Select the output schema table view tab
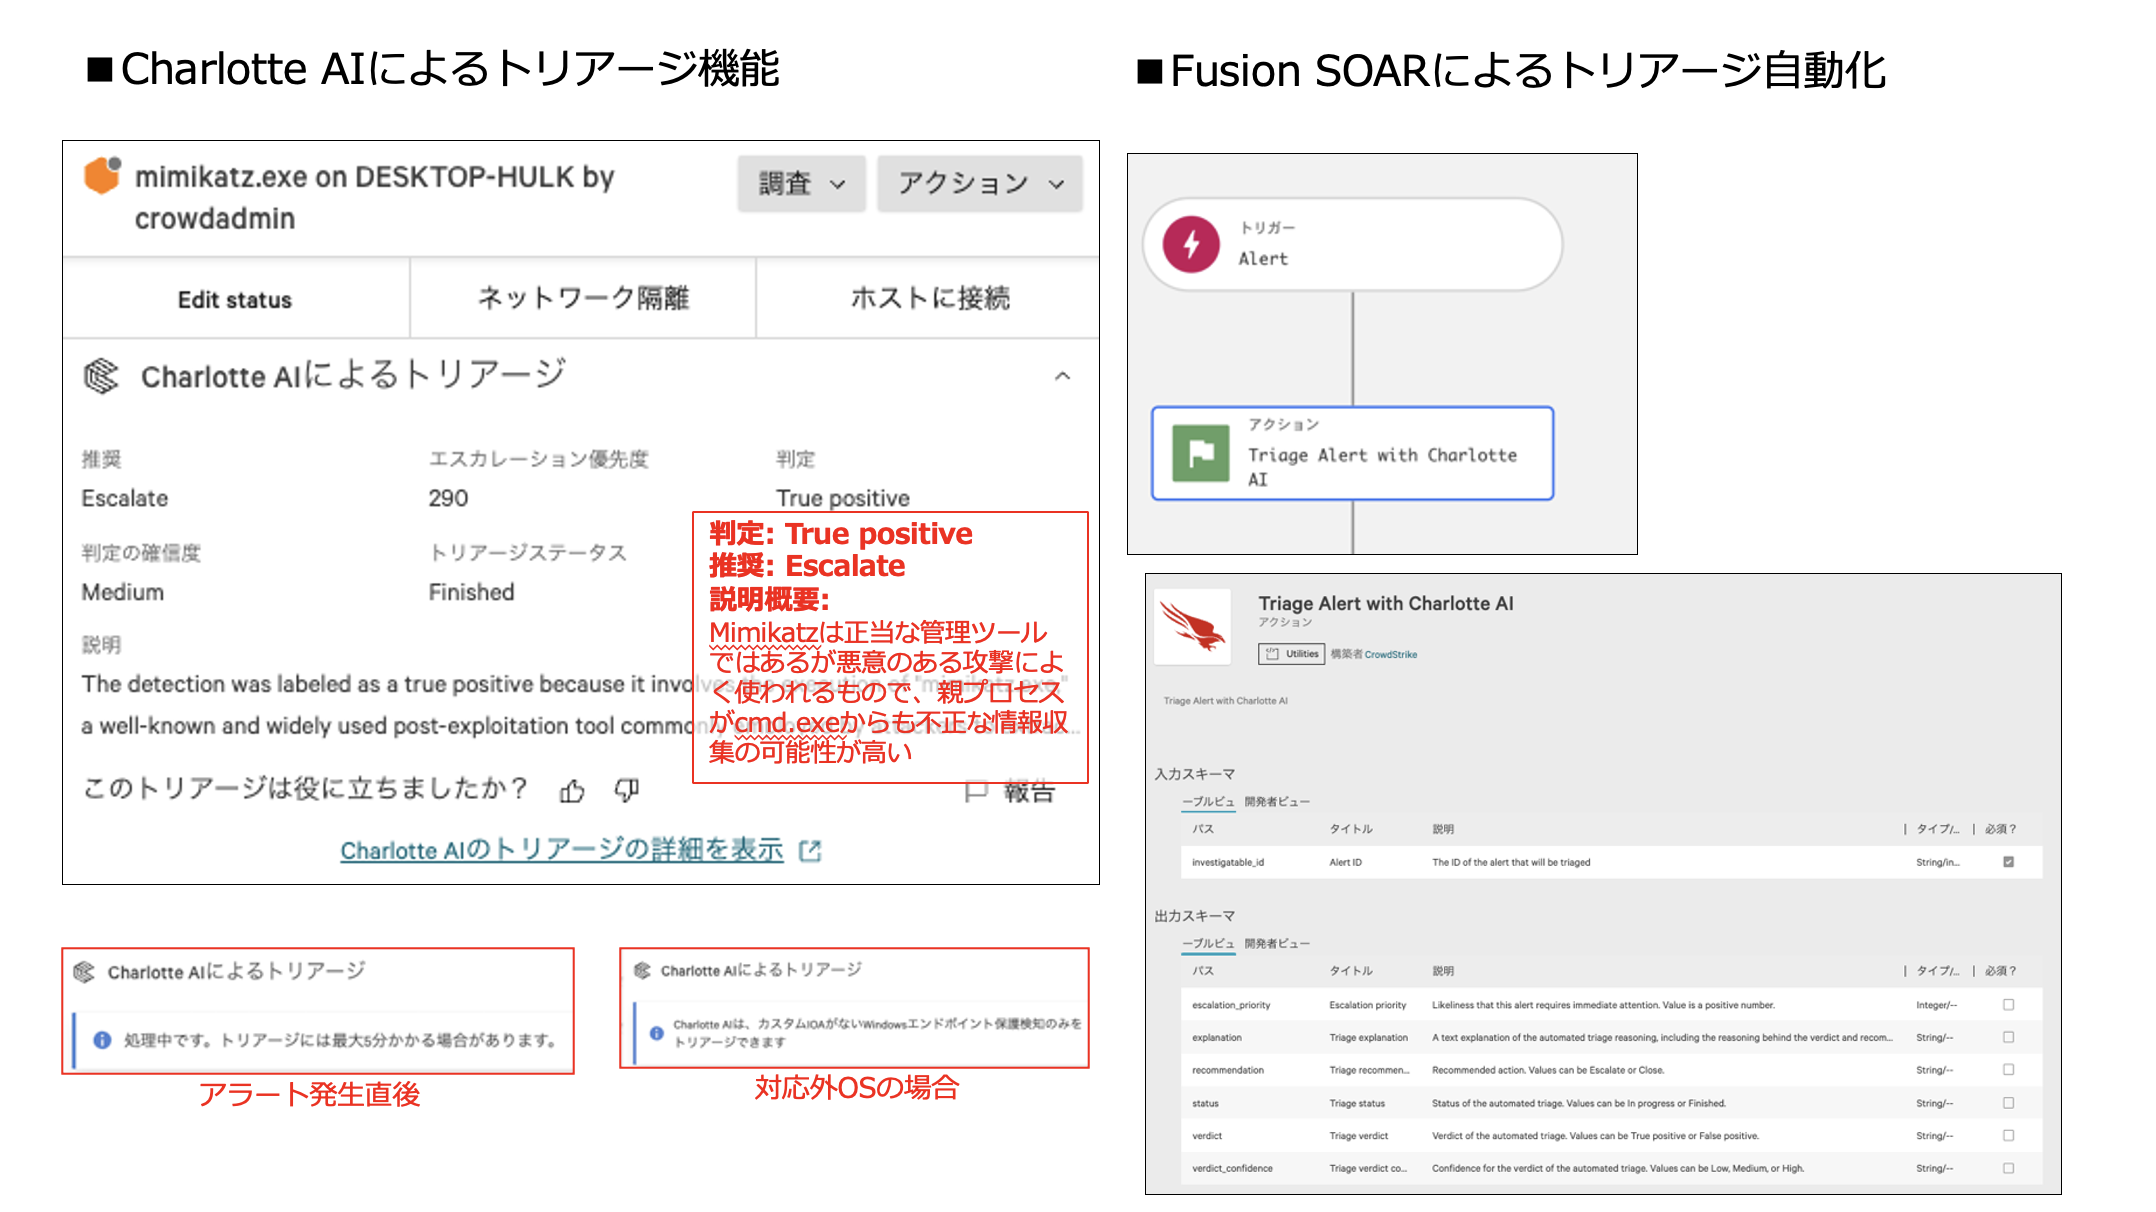The image size is (2156, 1212). [x=1208, y=944]
